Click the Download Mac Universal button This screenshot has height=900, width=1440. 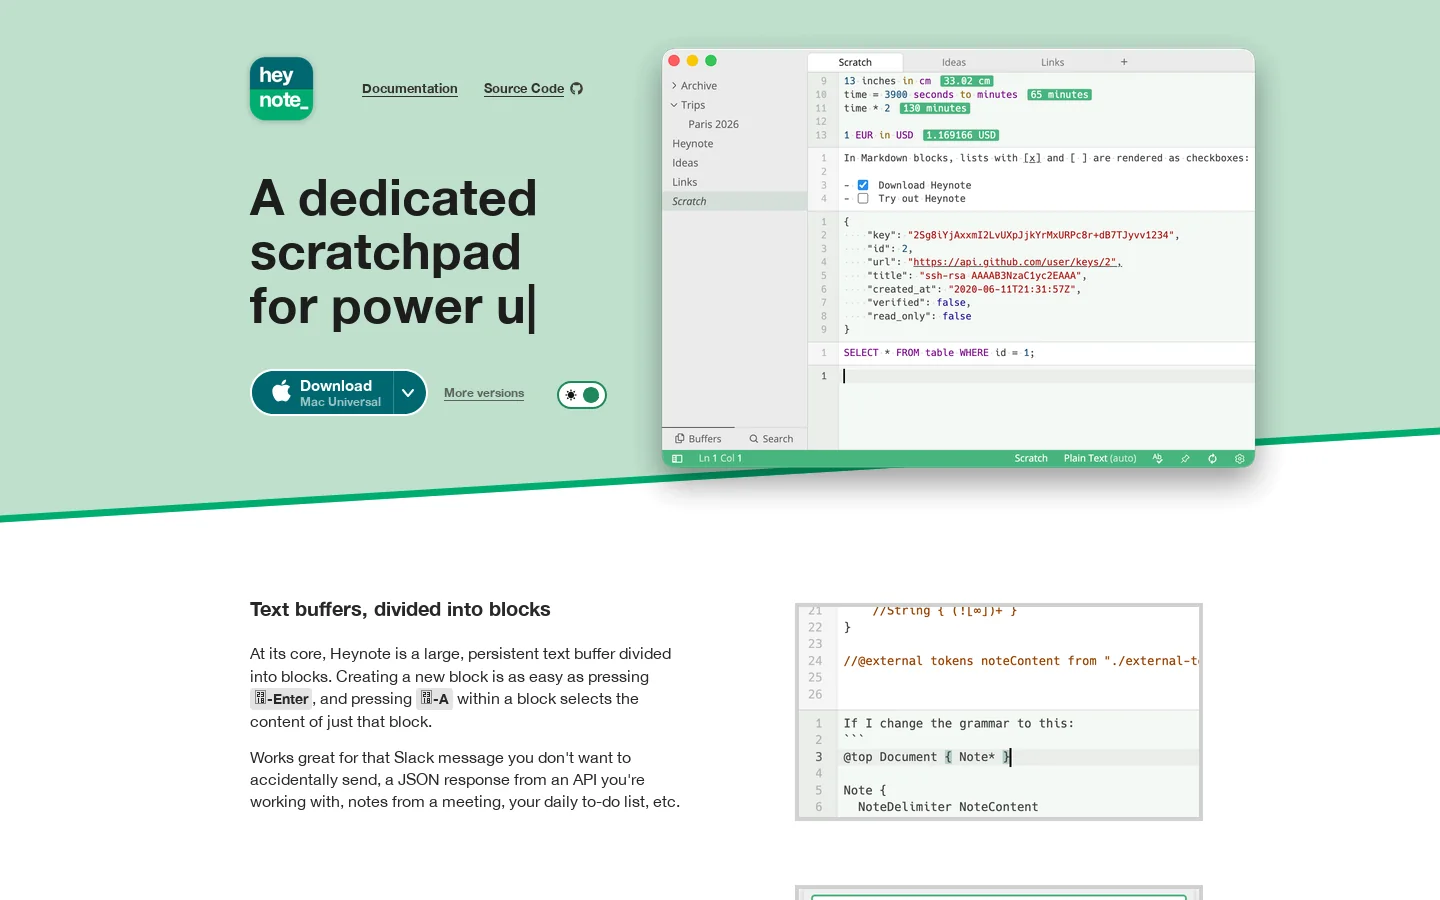tap(323, 393)
